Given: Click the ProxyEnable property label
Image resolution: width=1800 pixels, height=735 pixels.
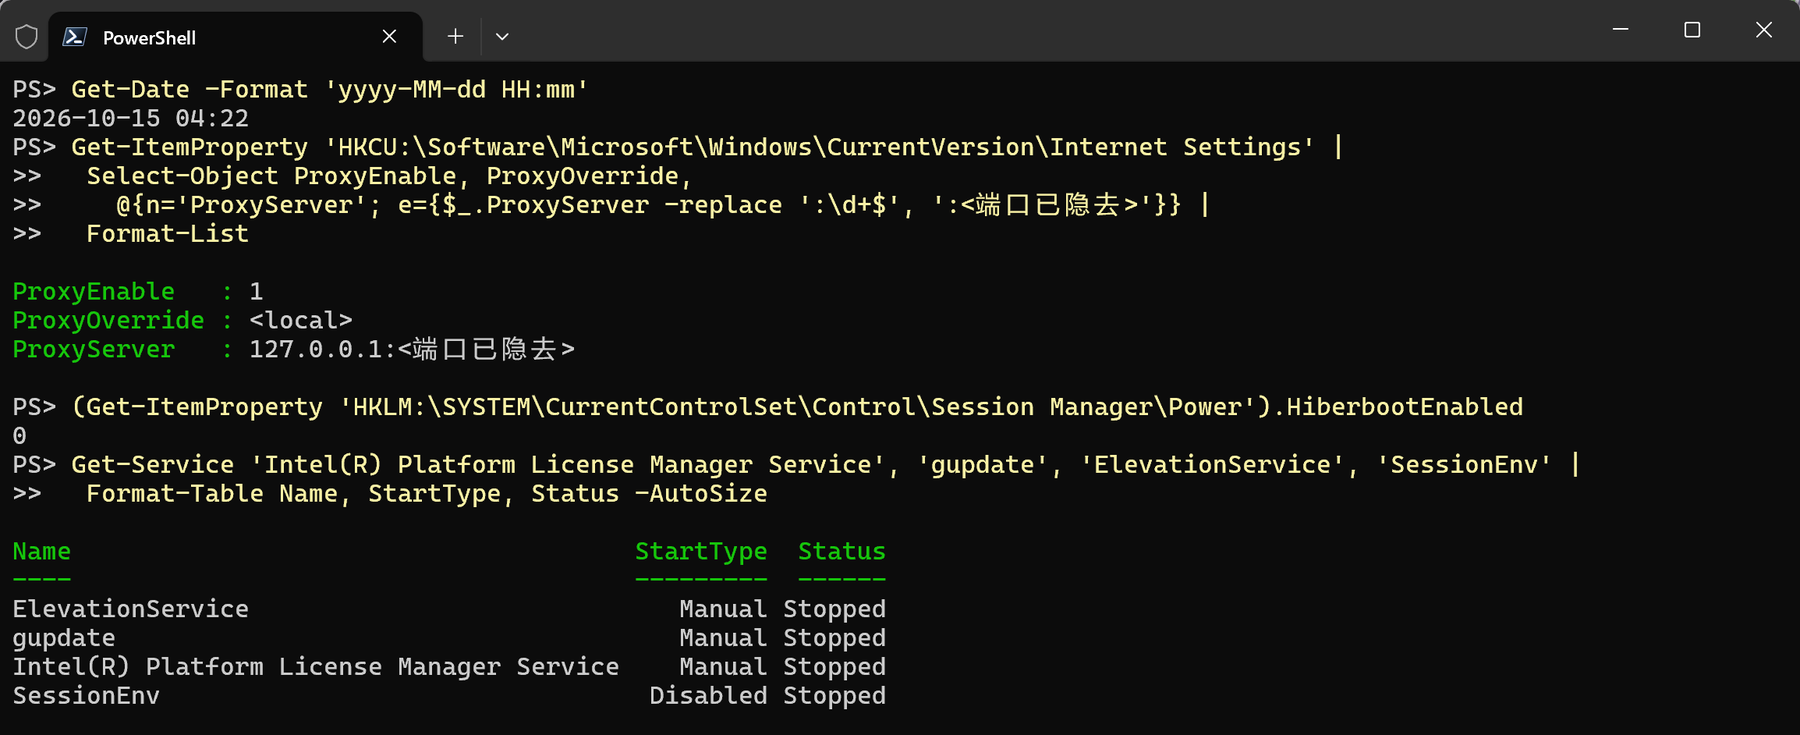Looking at the screenshot, I should click(x=93, y=292).
